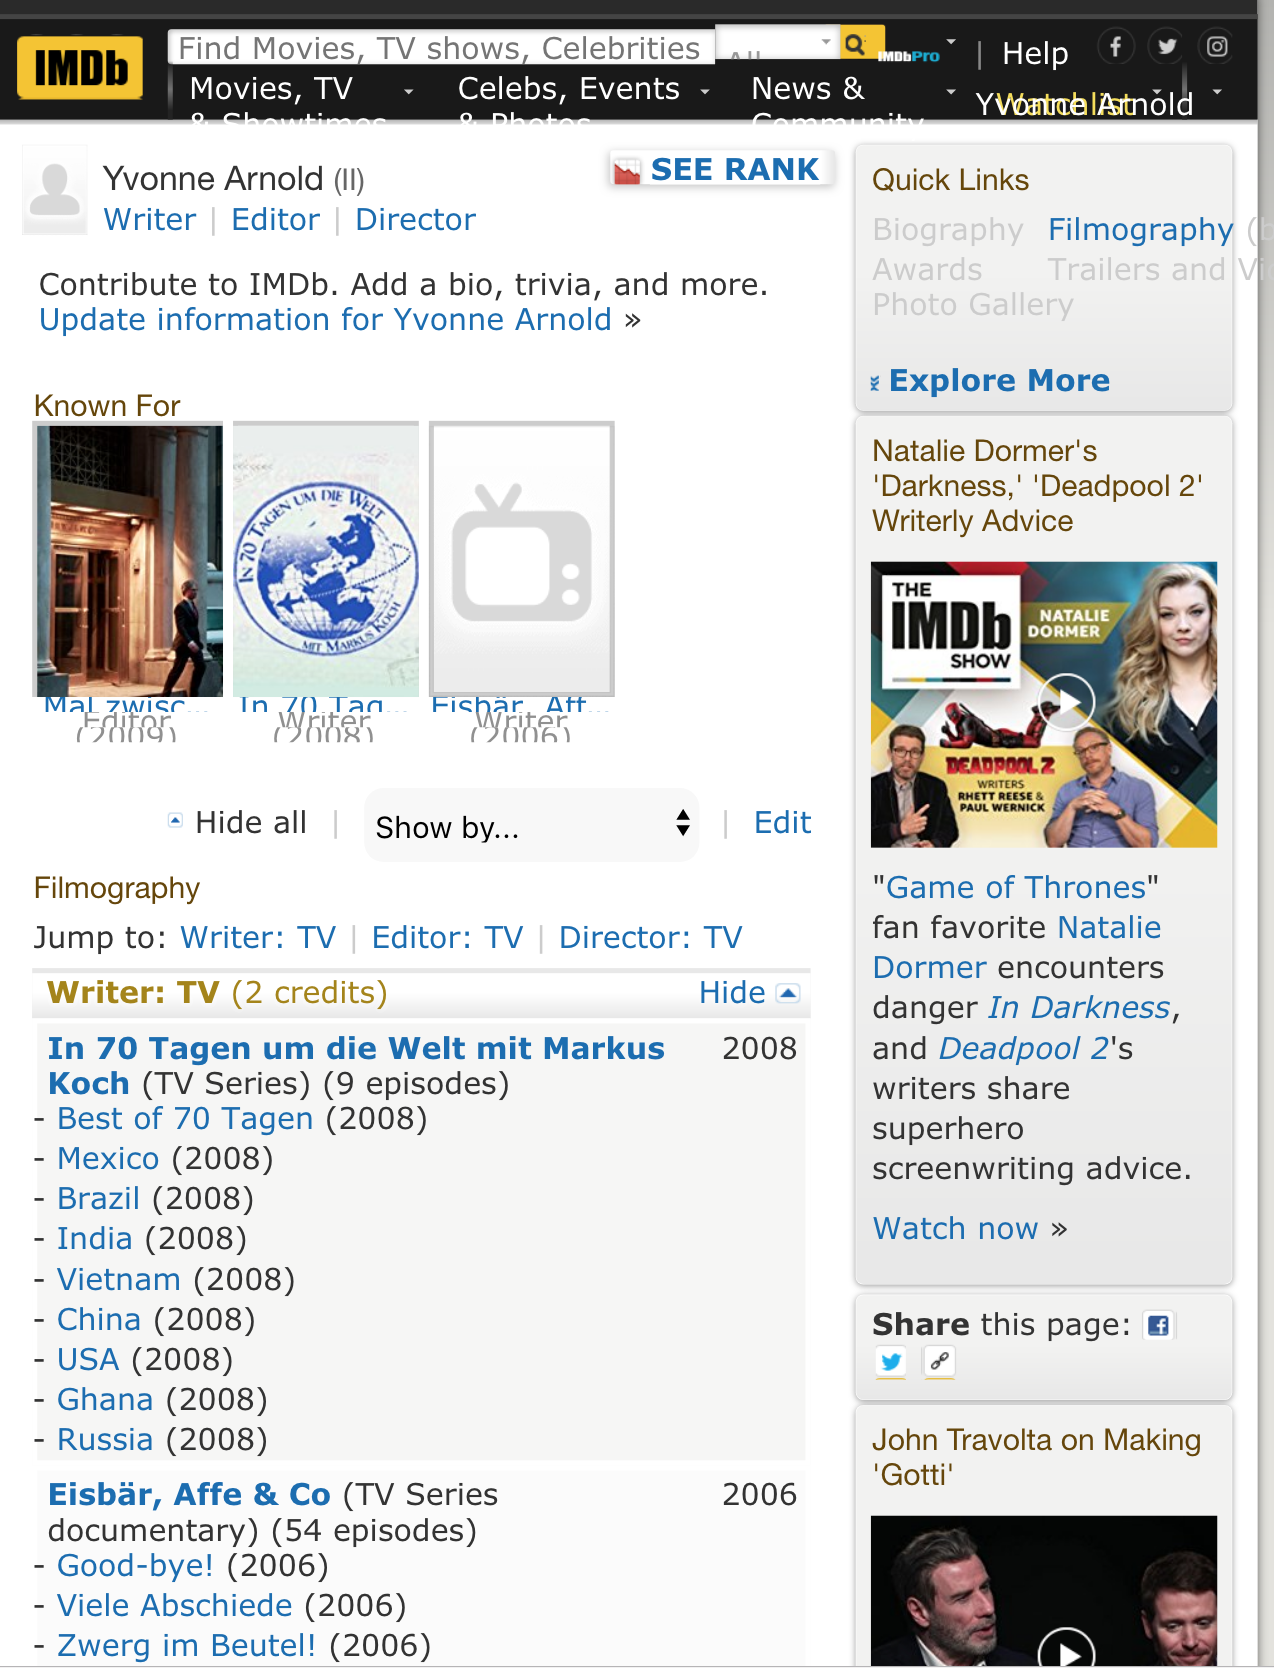Click the Find Movies search field

pyautogui.click(x=441, y=47)
